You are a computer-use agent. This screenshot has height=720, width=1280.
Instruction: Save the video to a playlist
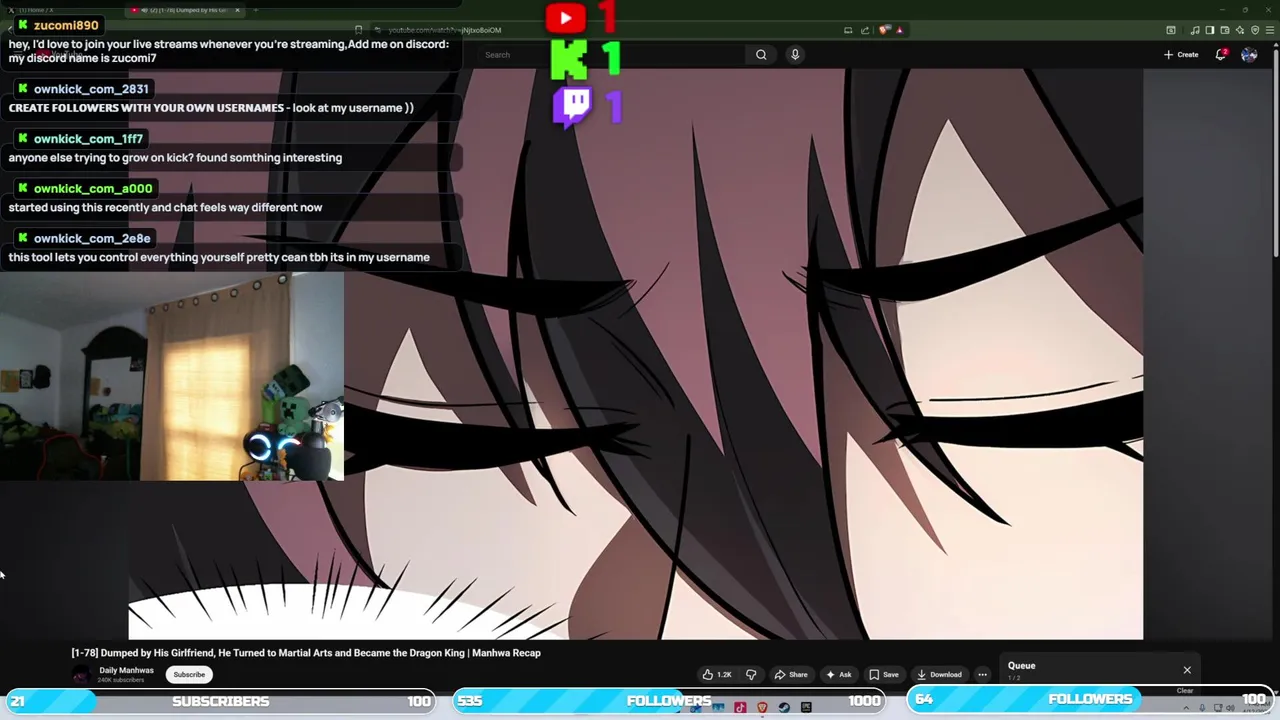tap(884, 674)
